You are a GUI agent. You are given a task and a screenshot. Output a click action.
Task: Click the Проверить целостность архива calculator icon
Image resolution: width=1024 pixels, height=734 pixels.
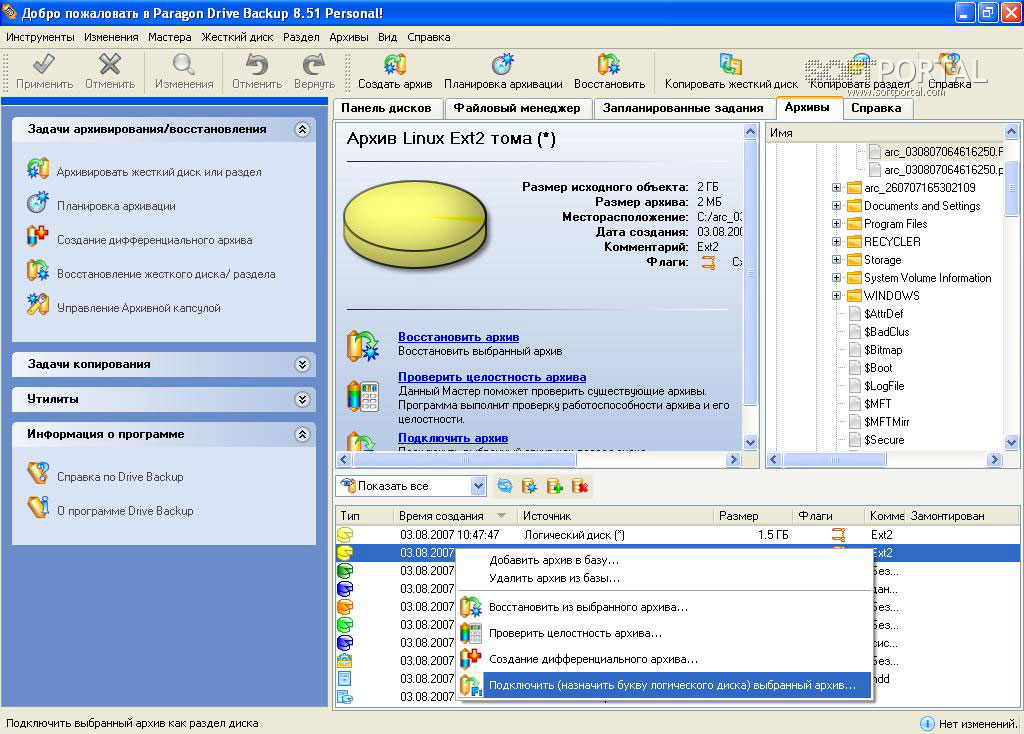pos(362,395)
